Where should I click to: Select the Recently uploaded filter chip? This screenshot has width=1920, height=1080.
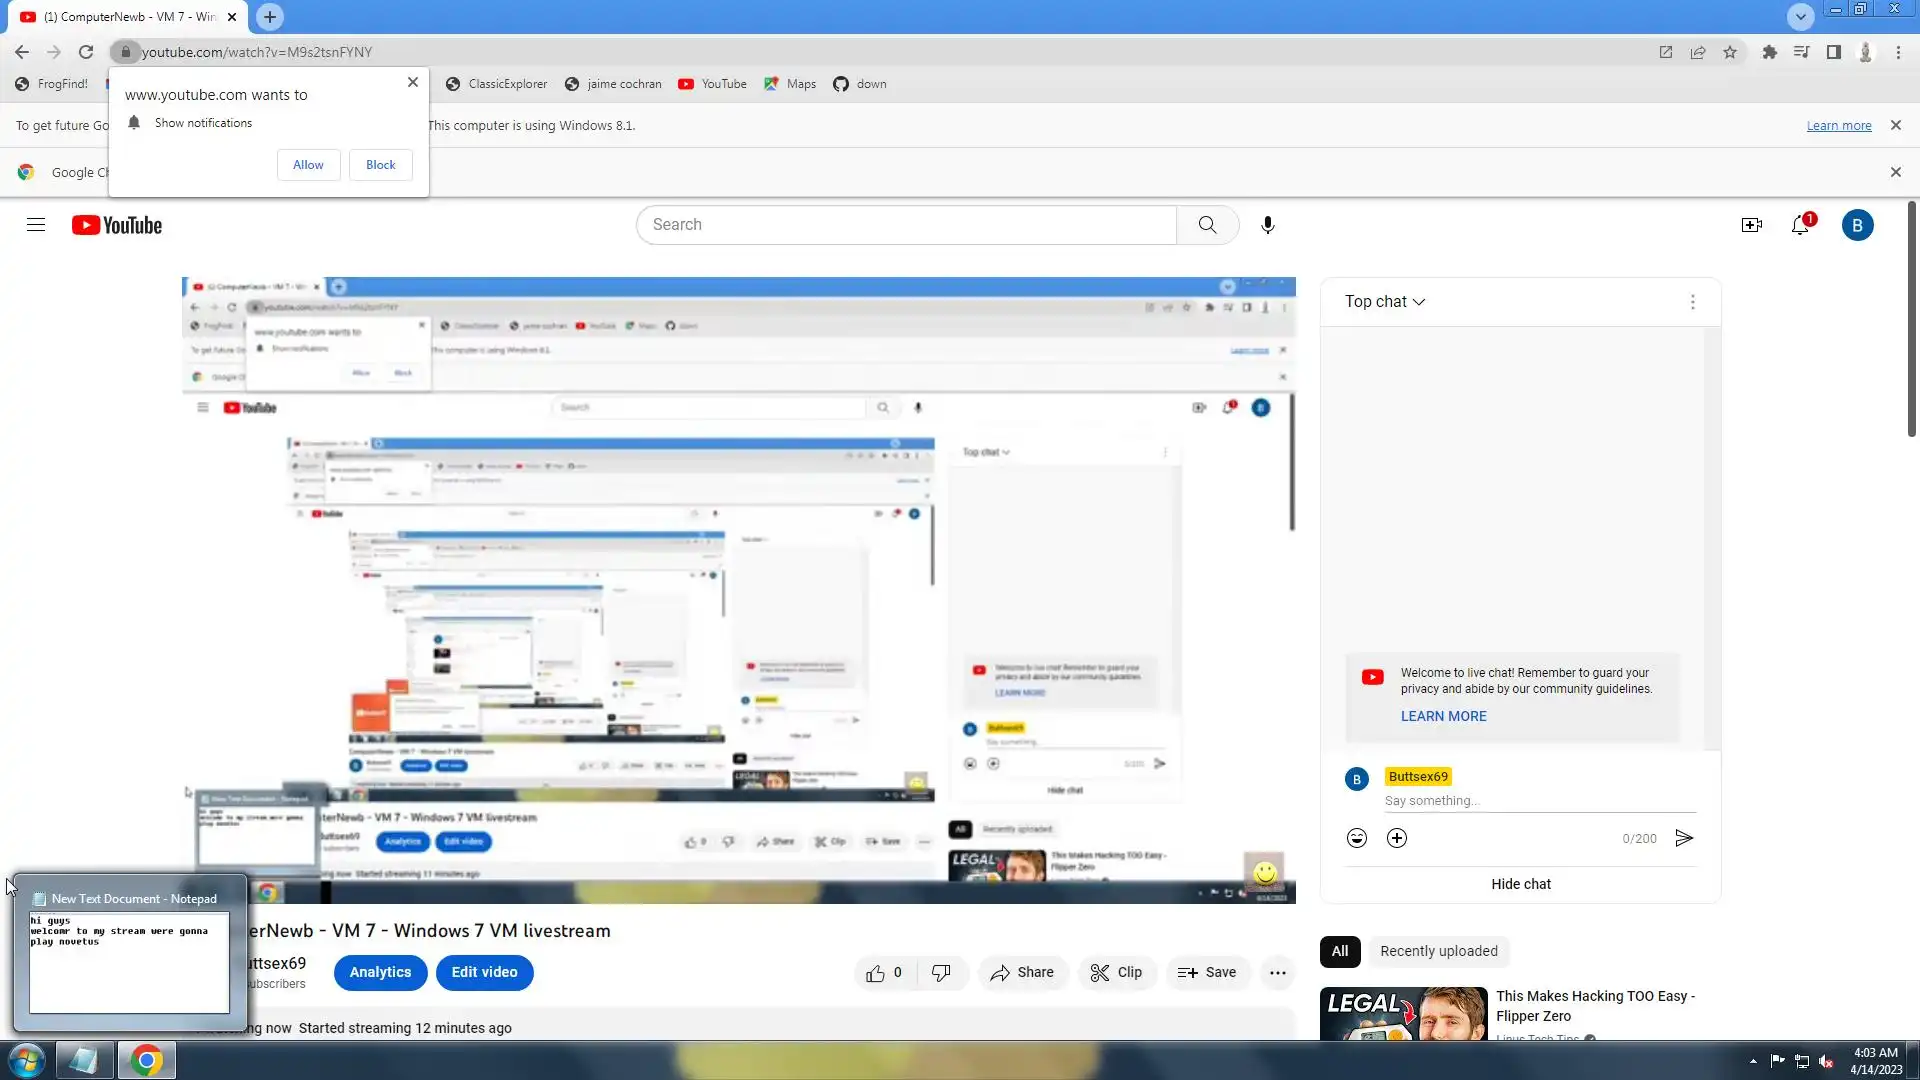[x=1438, y=951]
